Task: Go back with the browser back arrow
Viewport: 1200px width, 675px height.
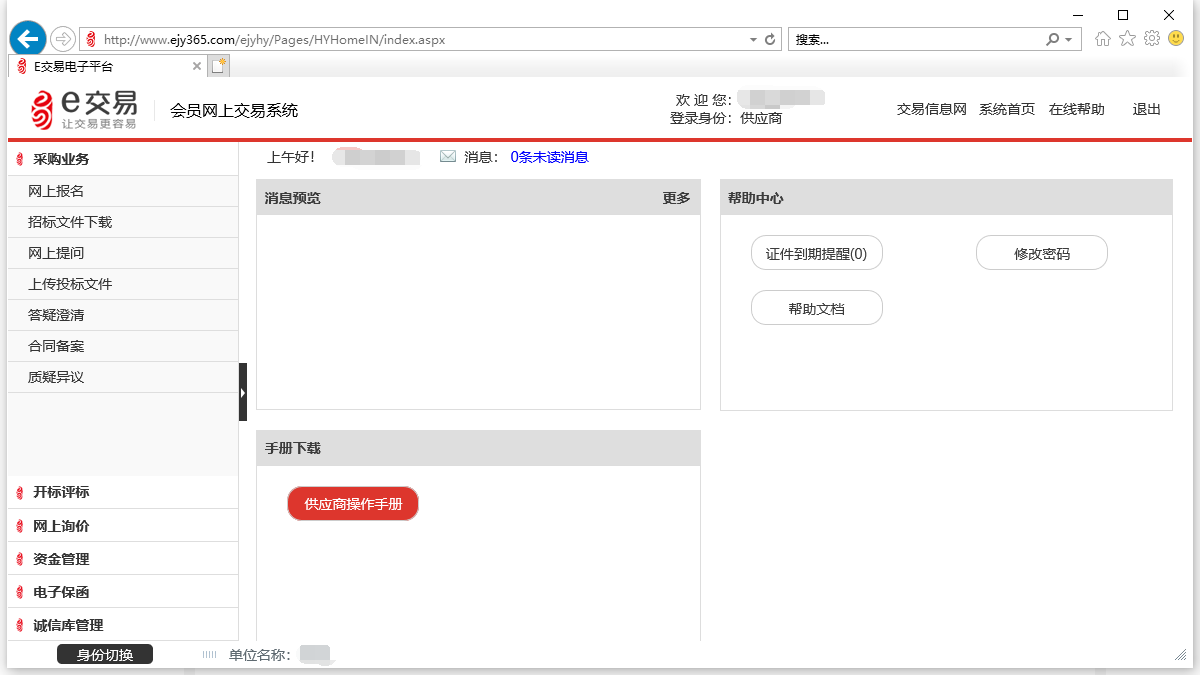Action: point(28,38)
